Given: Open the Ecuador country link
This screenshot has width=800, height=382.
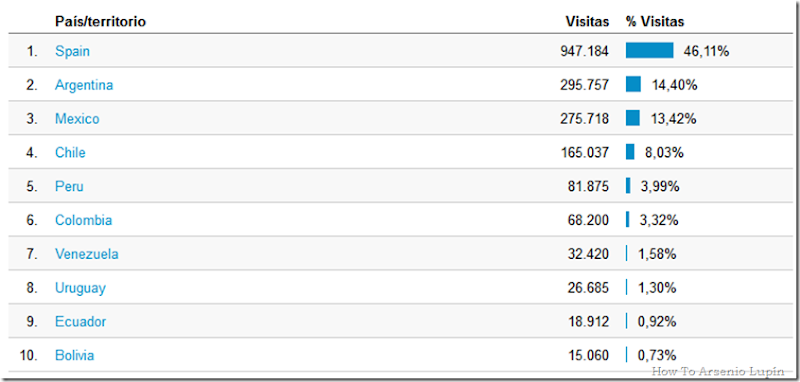Looking at the screenshot, I should (81, 322).
